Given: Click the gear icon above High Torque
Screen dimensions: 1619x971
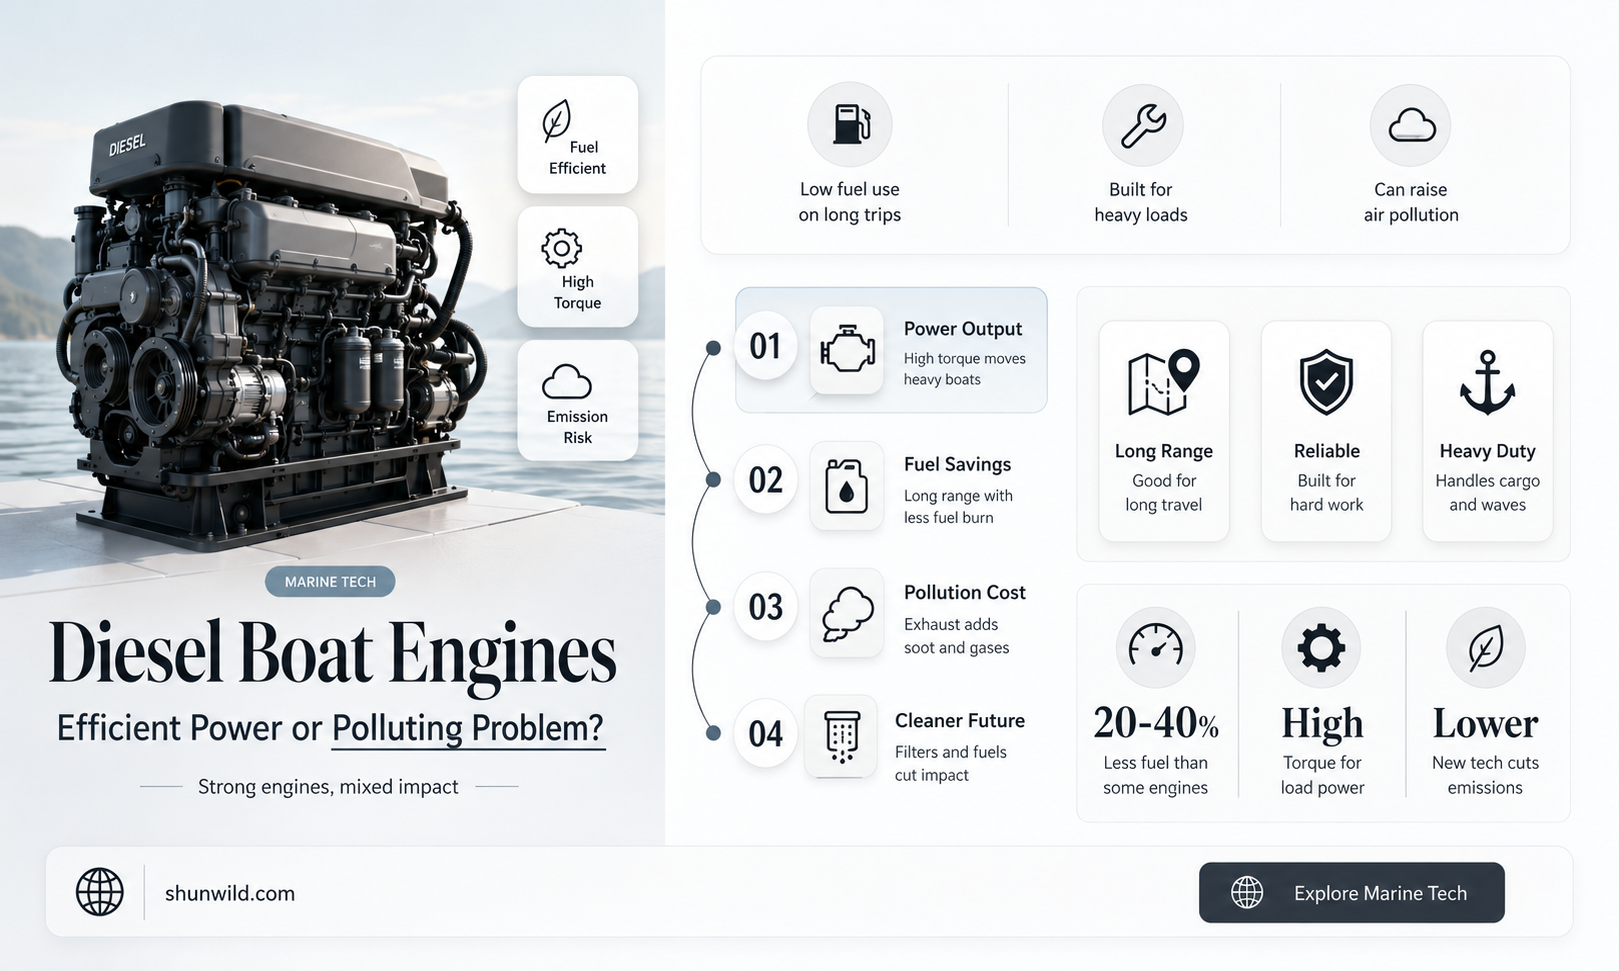Looking at the screenshot, I should [562, 248].
